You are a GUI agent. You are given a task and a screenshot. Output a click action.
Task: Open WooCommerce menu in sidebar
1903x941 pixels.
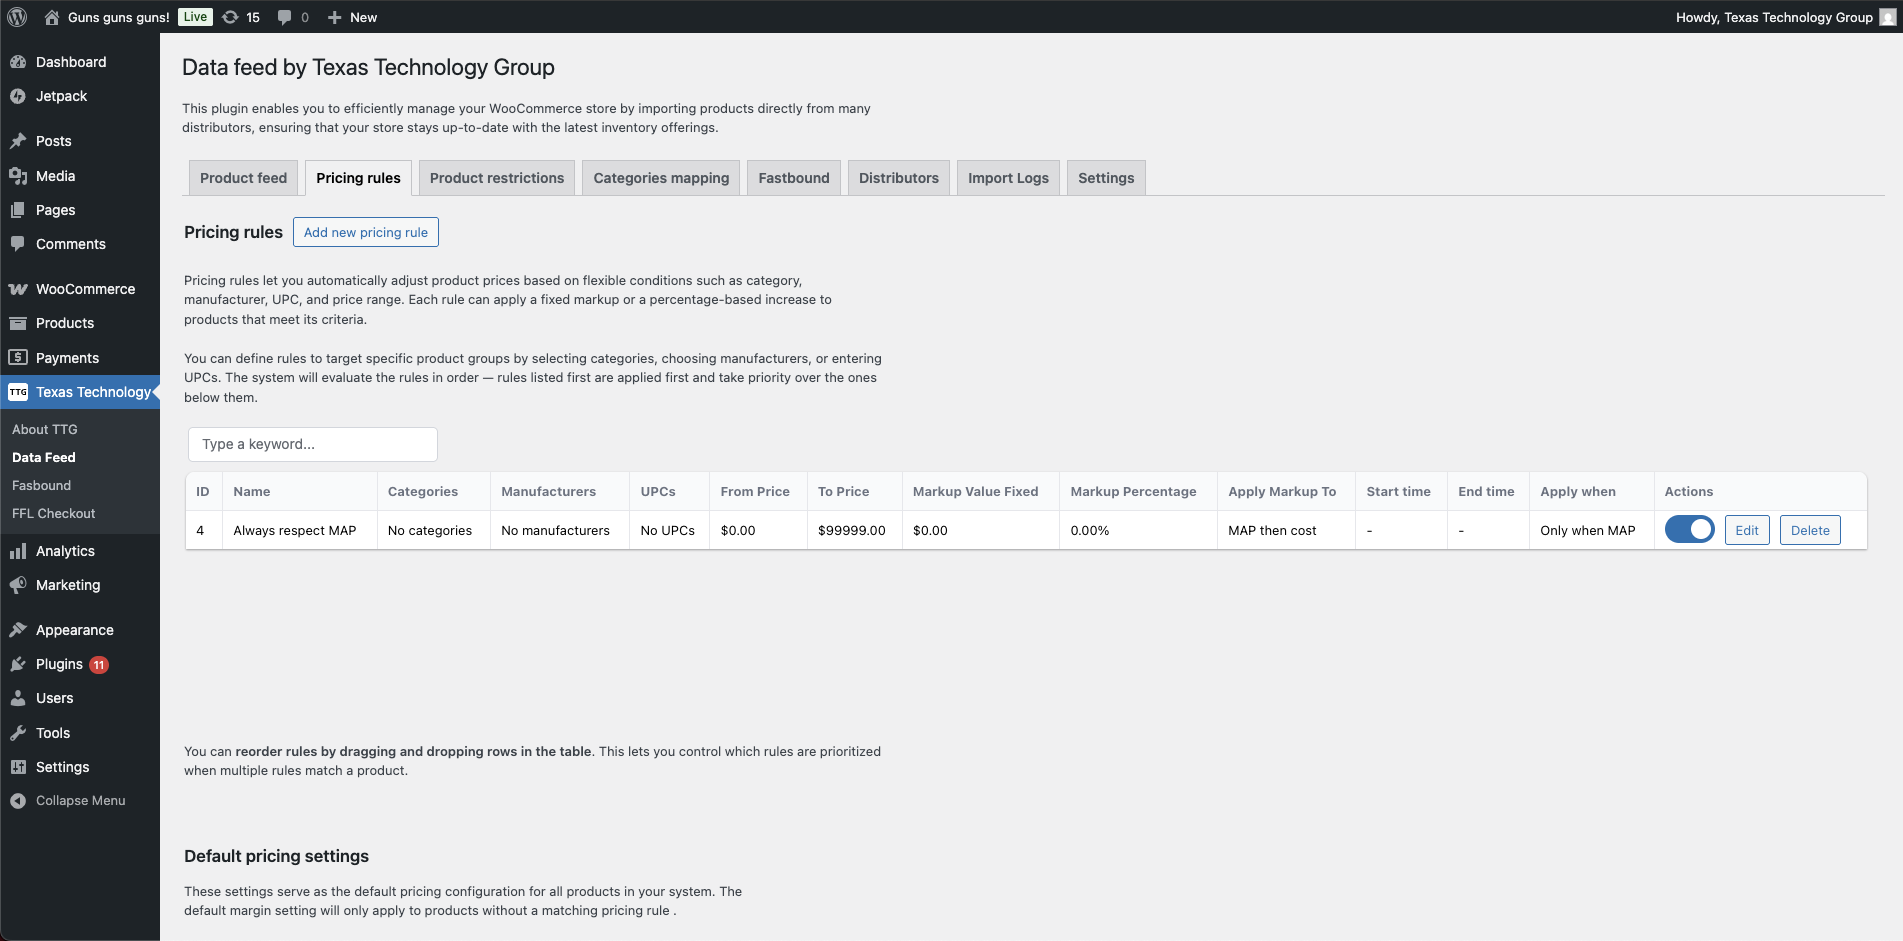(85, 289)
